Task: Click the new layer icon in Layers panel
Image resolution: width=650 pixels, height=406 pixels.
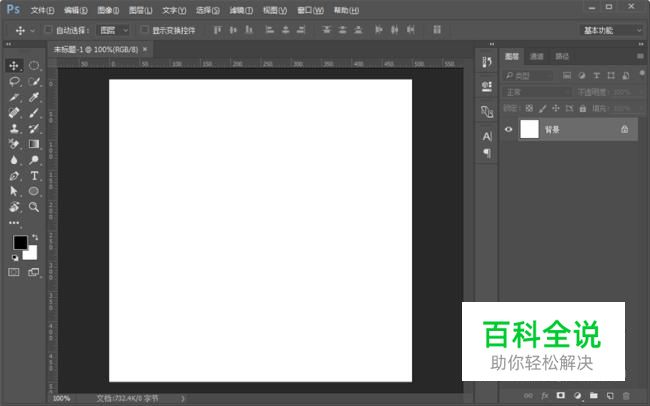Action: pyautogui.click(x=609, y=397)
